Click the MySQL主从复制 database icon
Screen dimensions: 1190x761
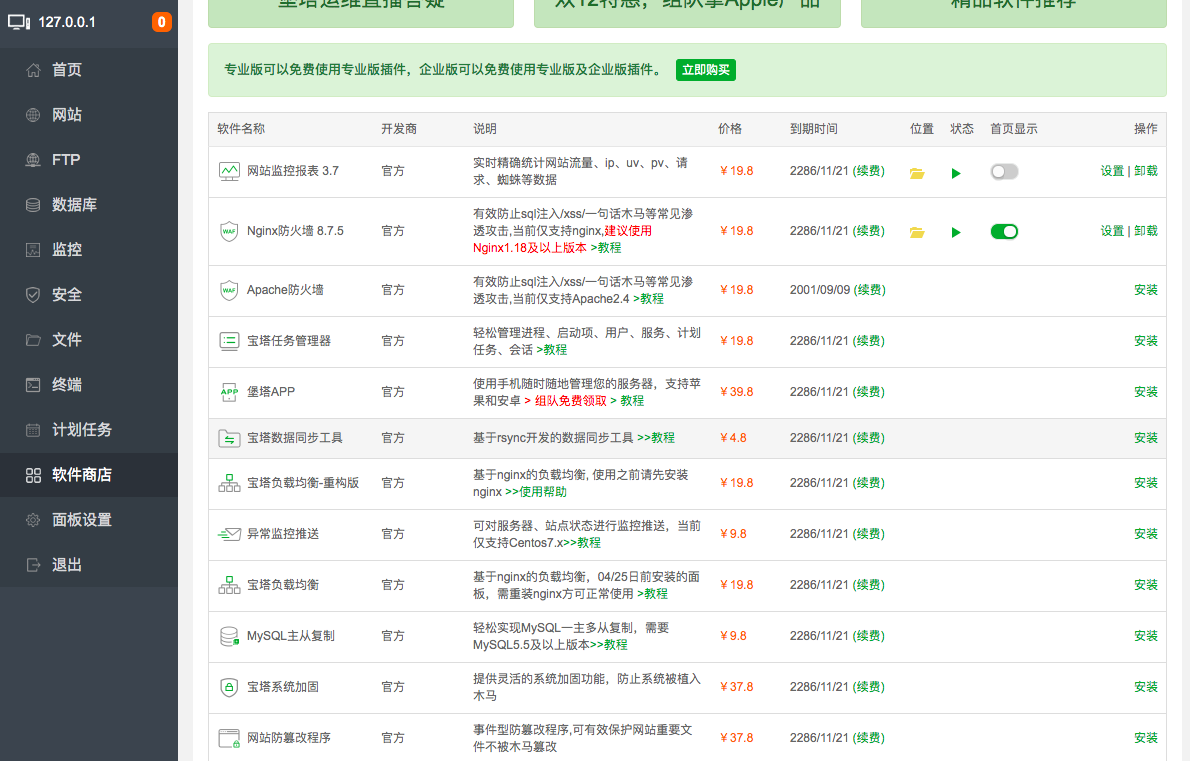[x=229, y=636]
